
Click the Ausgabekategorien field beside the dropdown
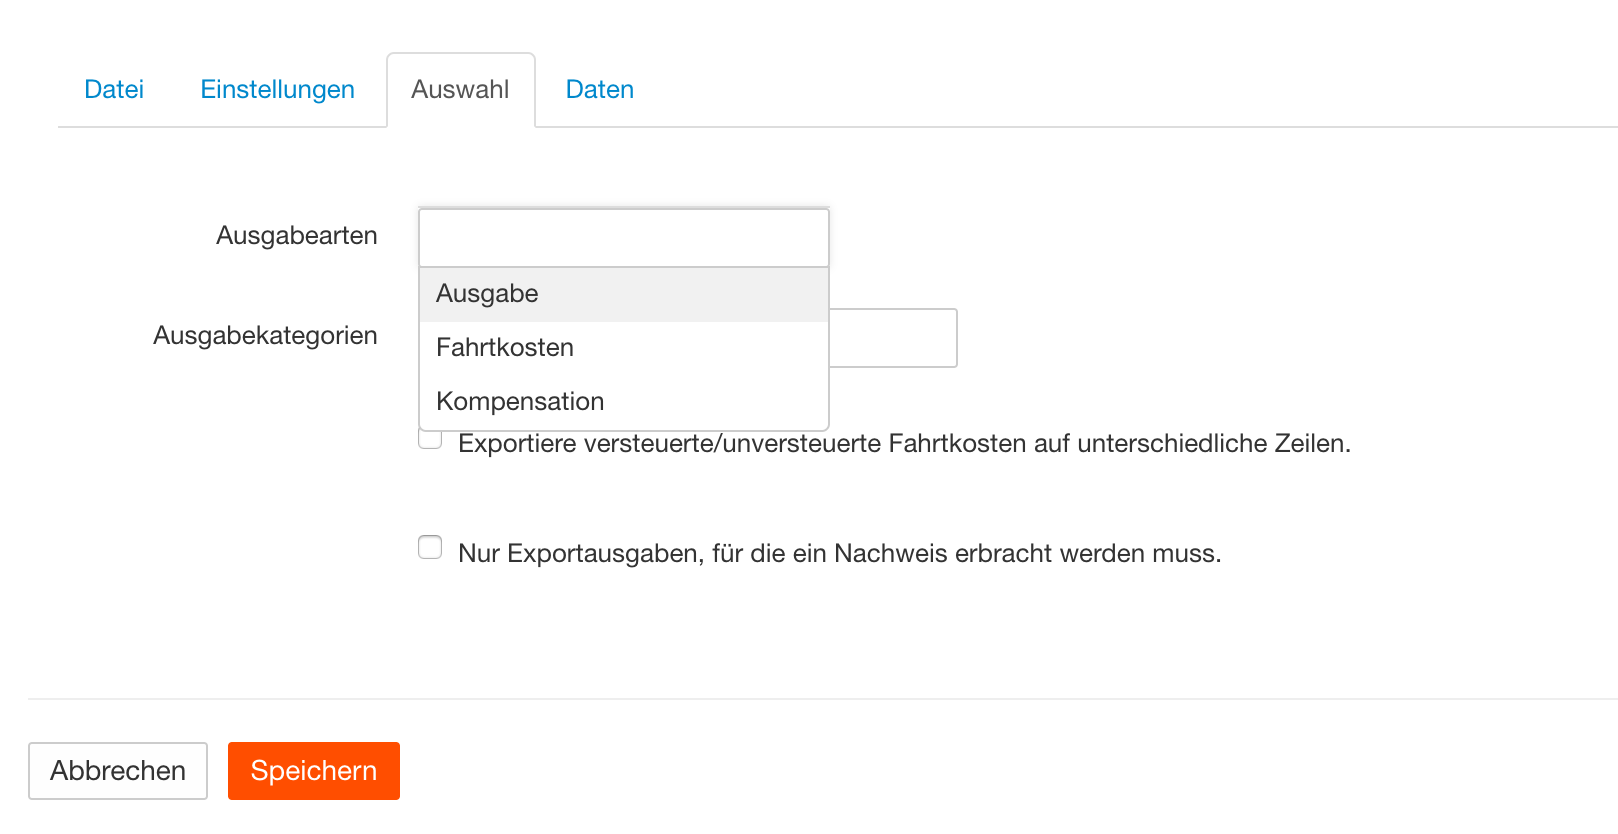(x=893, y=338)
